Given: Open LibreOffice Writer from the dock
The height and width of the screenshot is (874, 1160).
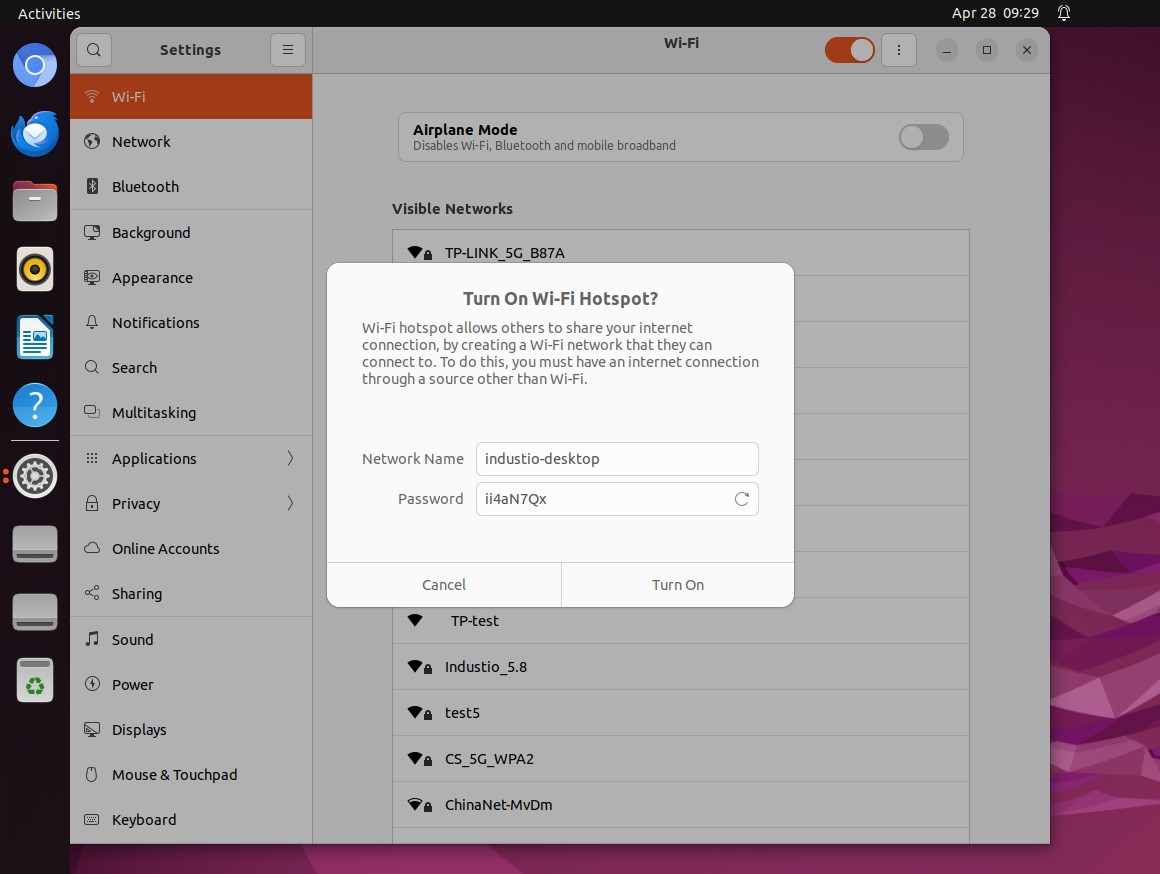Looking at the screenshot, I should pyautogui.click(x=35, y=338).
